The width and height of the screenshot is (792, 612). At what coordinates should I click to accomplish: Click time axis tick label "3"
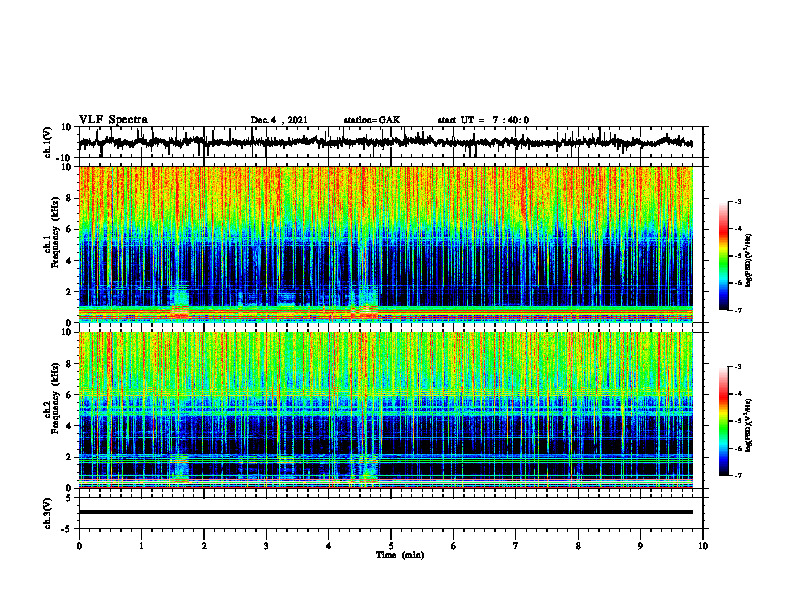[x=266, y=546]
